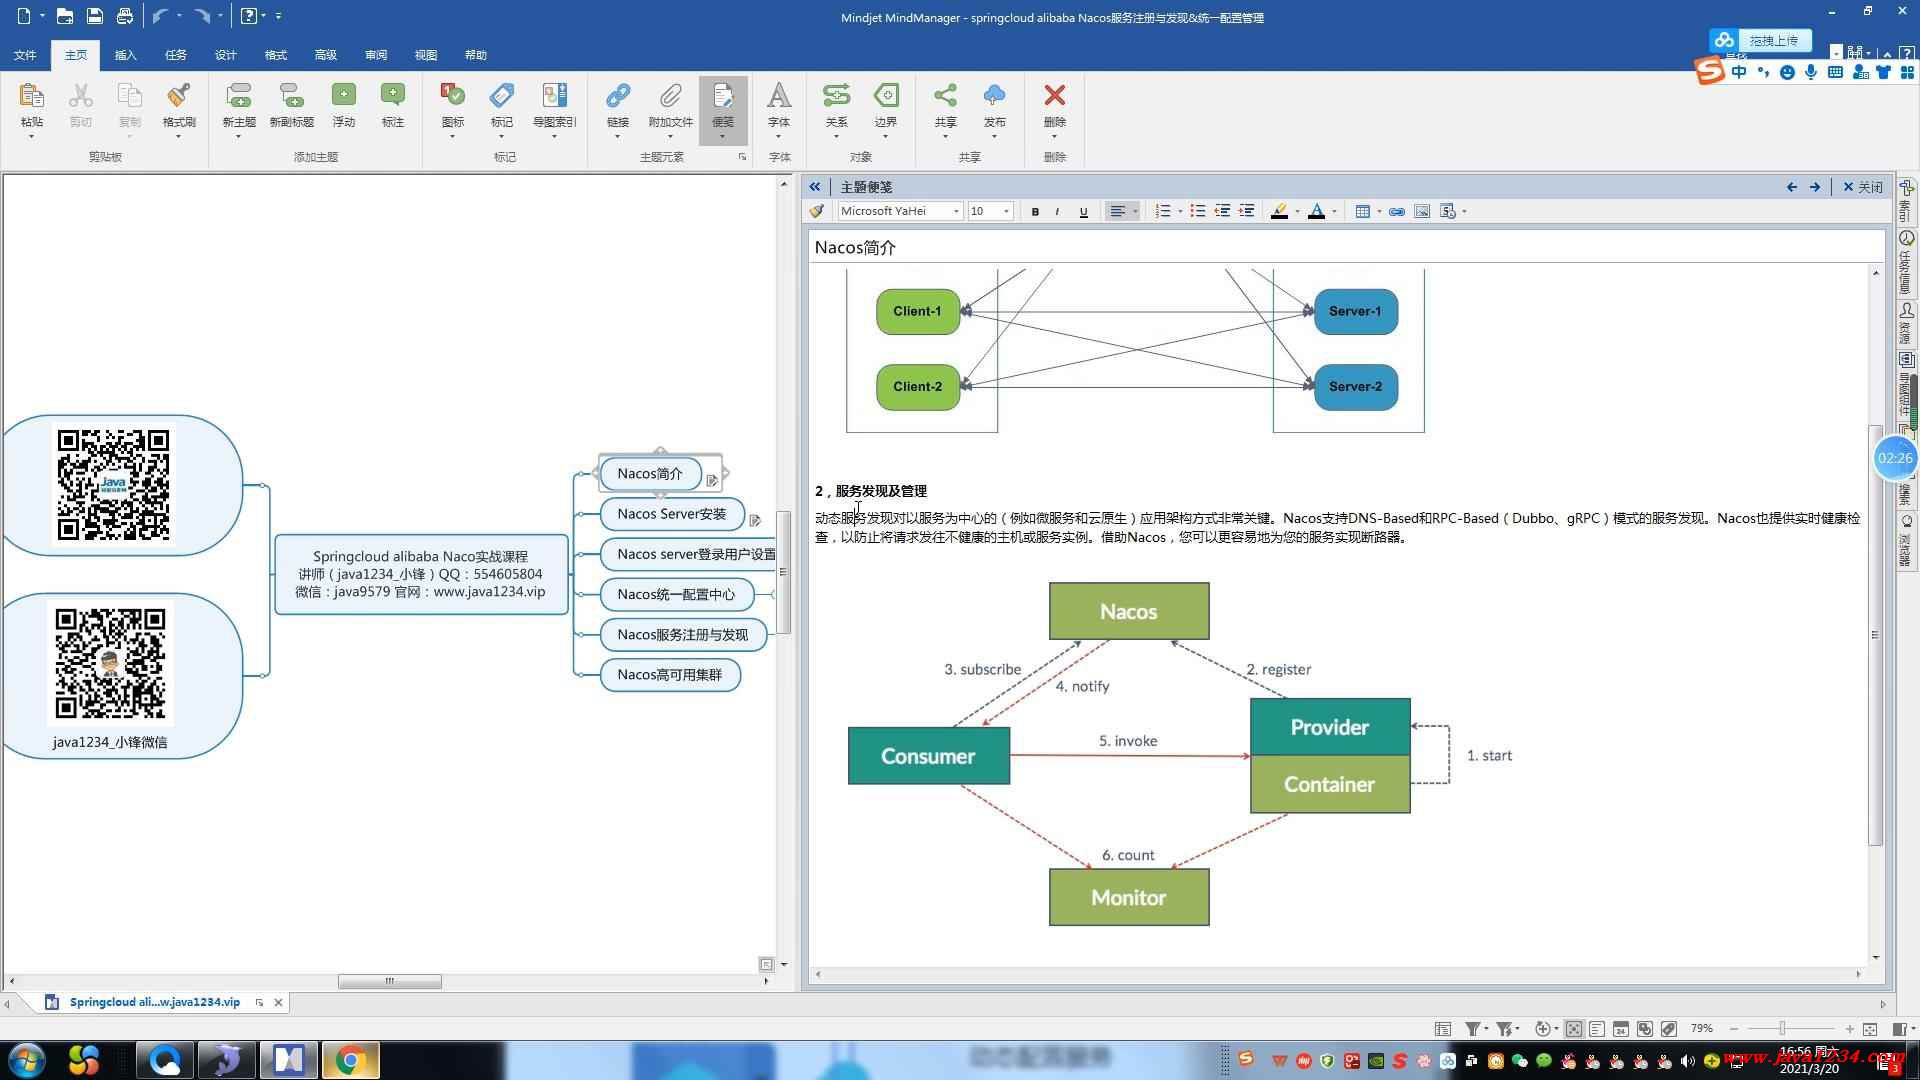Switch to the Insert (插入) ribbon tab

click(x=125, y=55)
